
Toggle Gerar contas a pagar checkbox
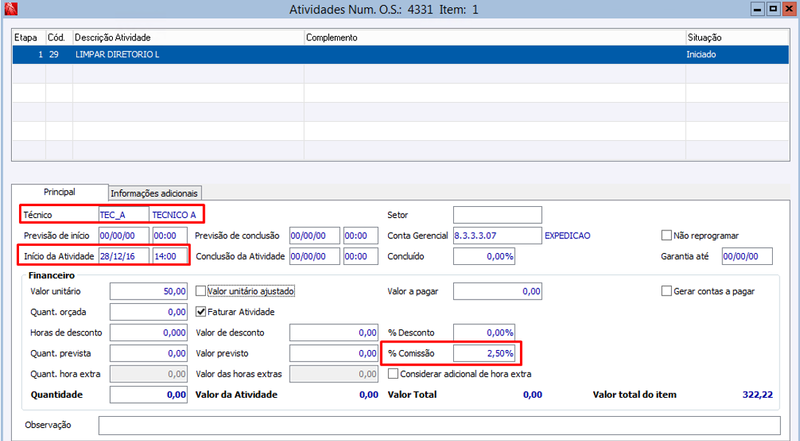666,291
